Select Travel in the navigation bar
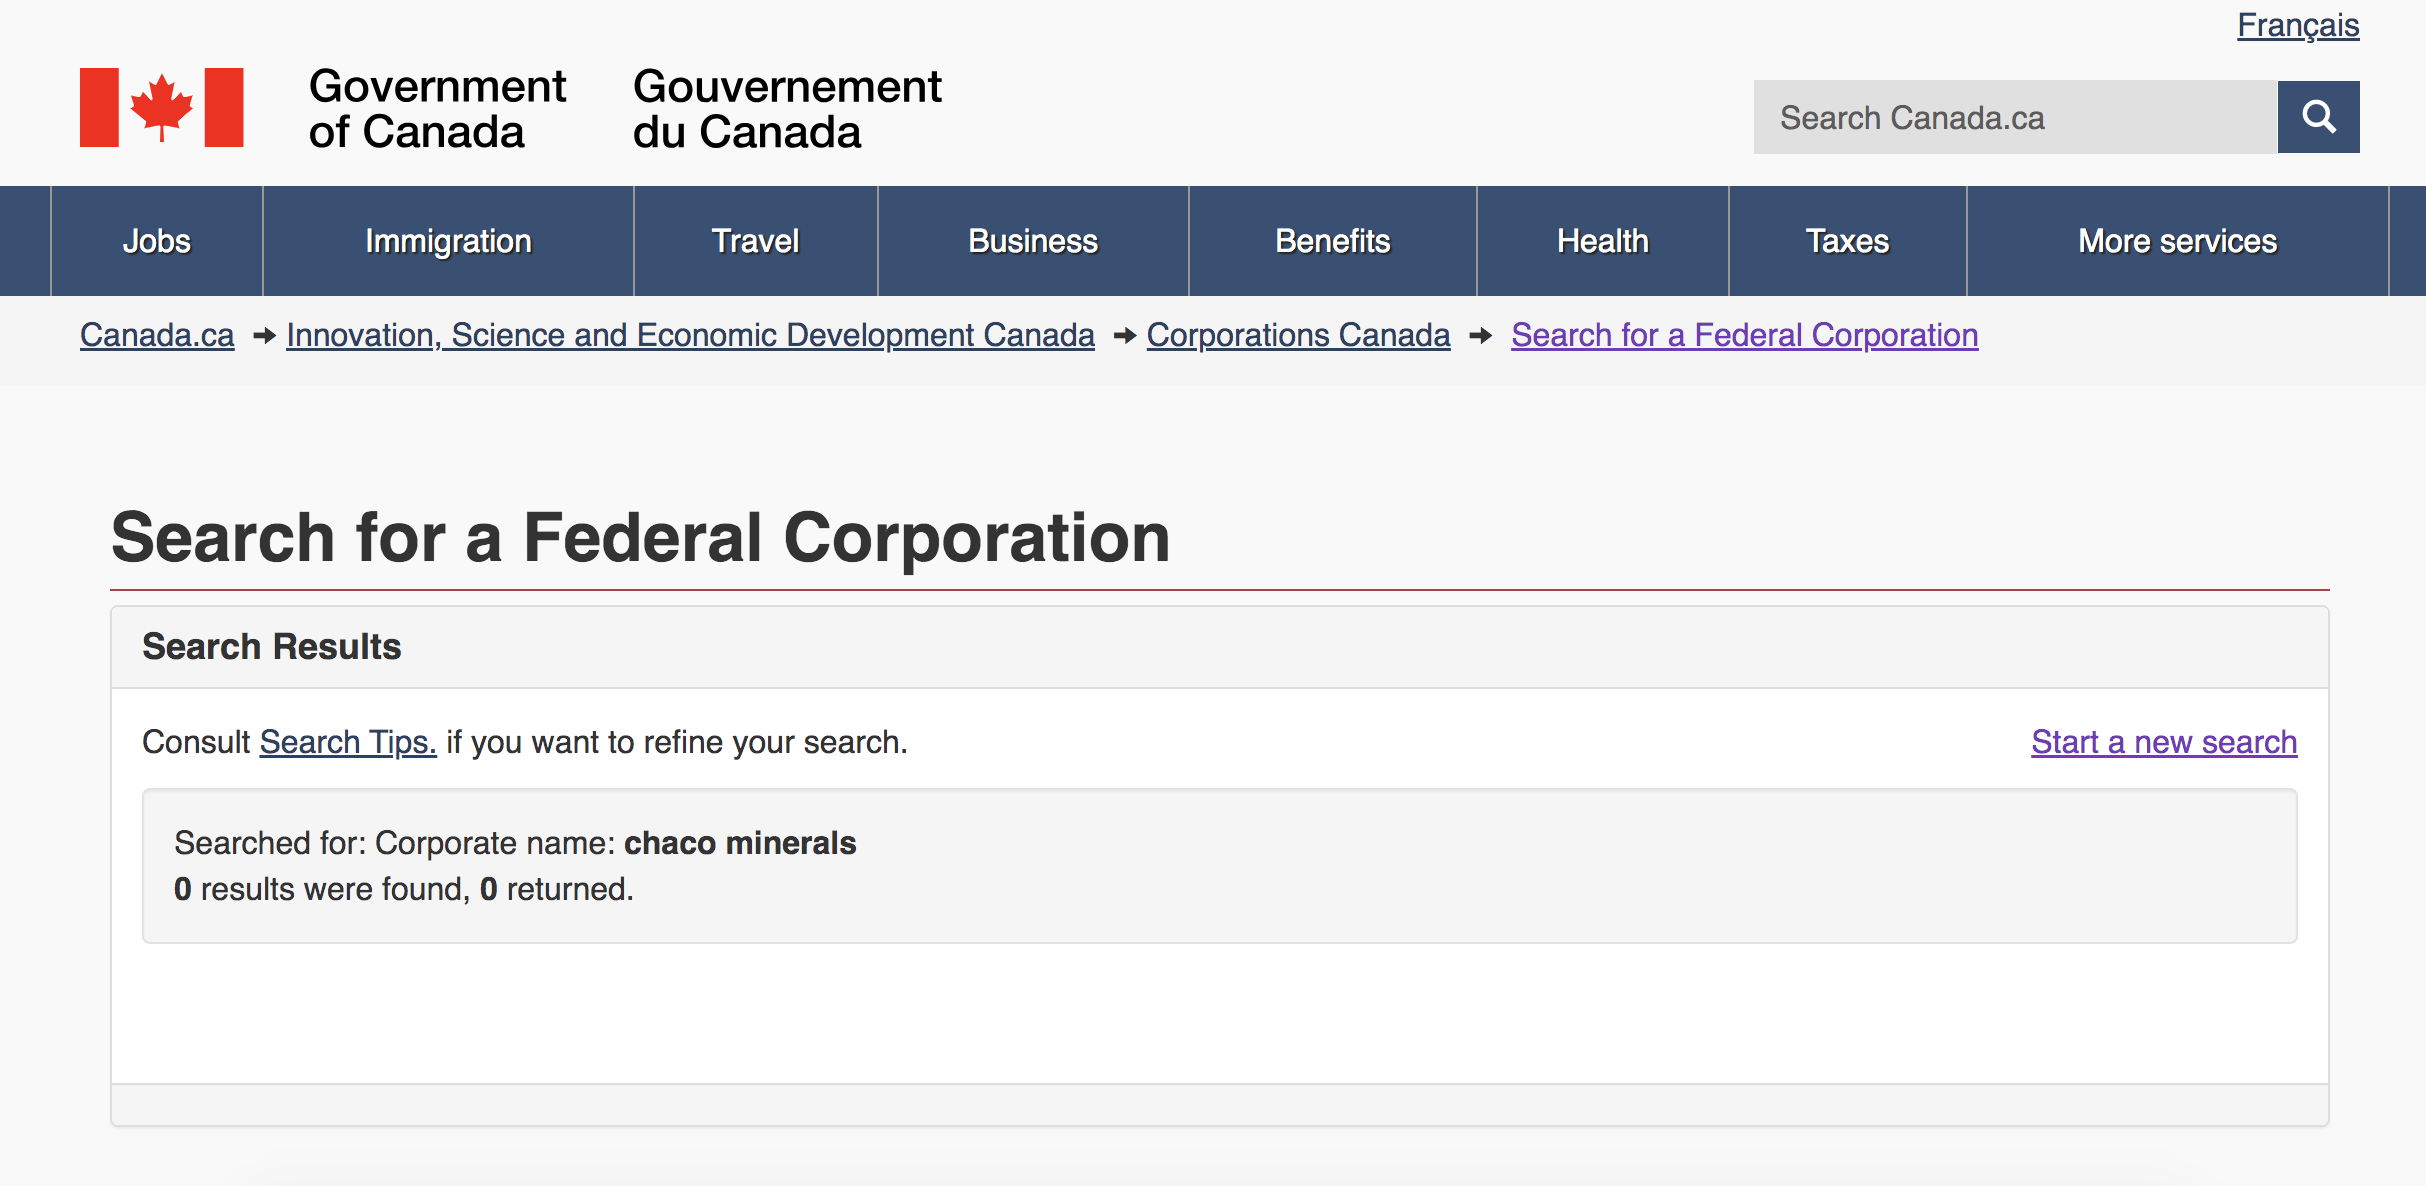Viewport: 2426px width, 1186px height. pos(755,241)
